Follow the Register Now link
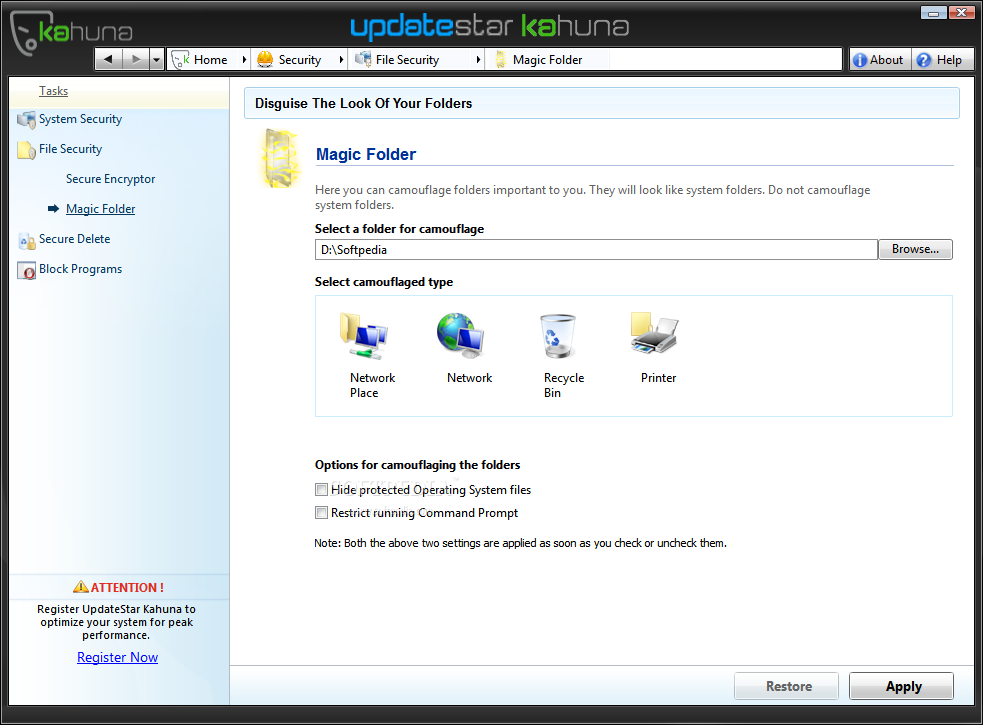 pos(117,657)
